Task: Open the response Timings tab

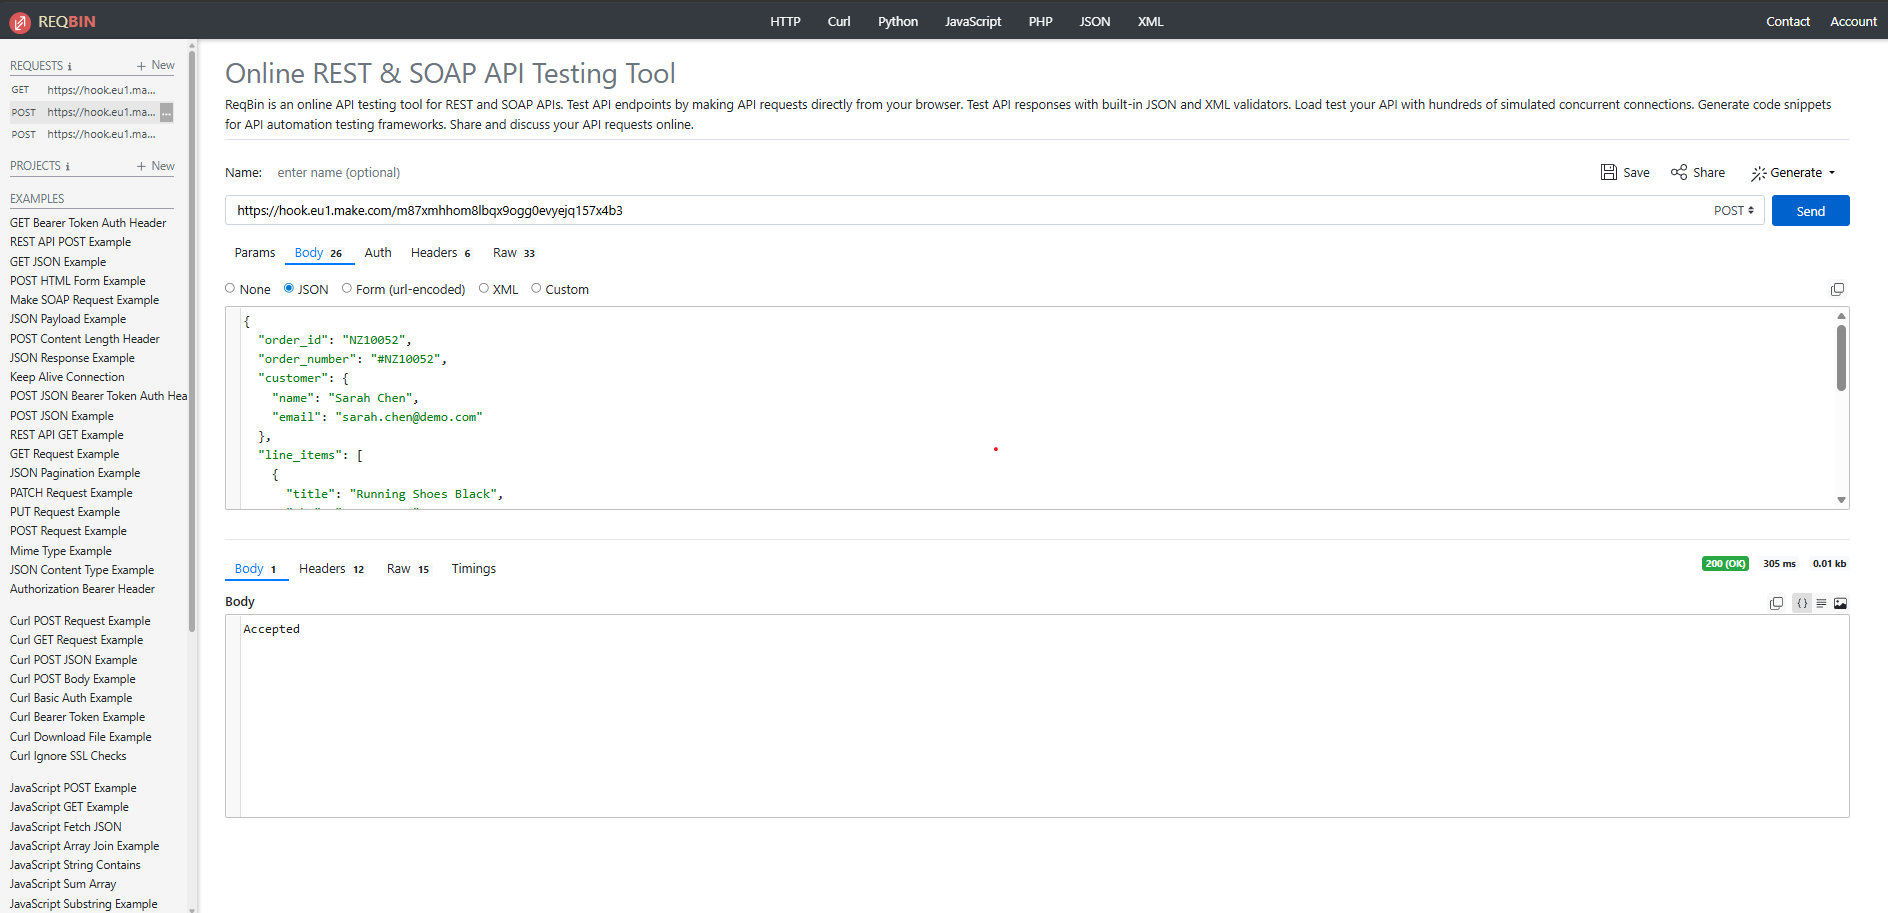Action: (x=474, y=569)
